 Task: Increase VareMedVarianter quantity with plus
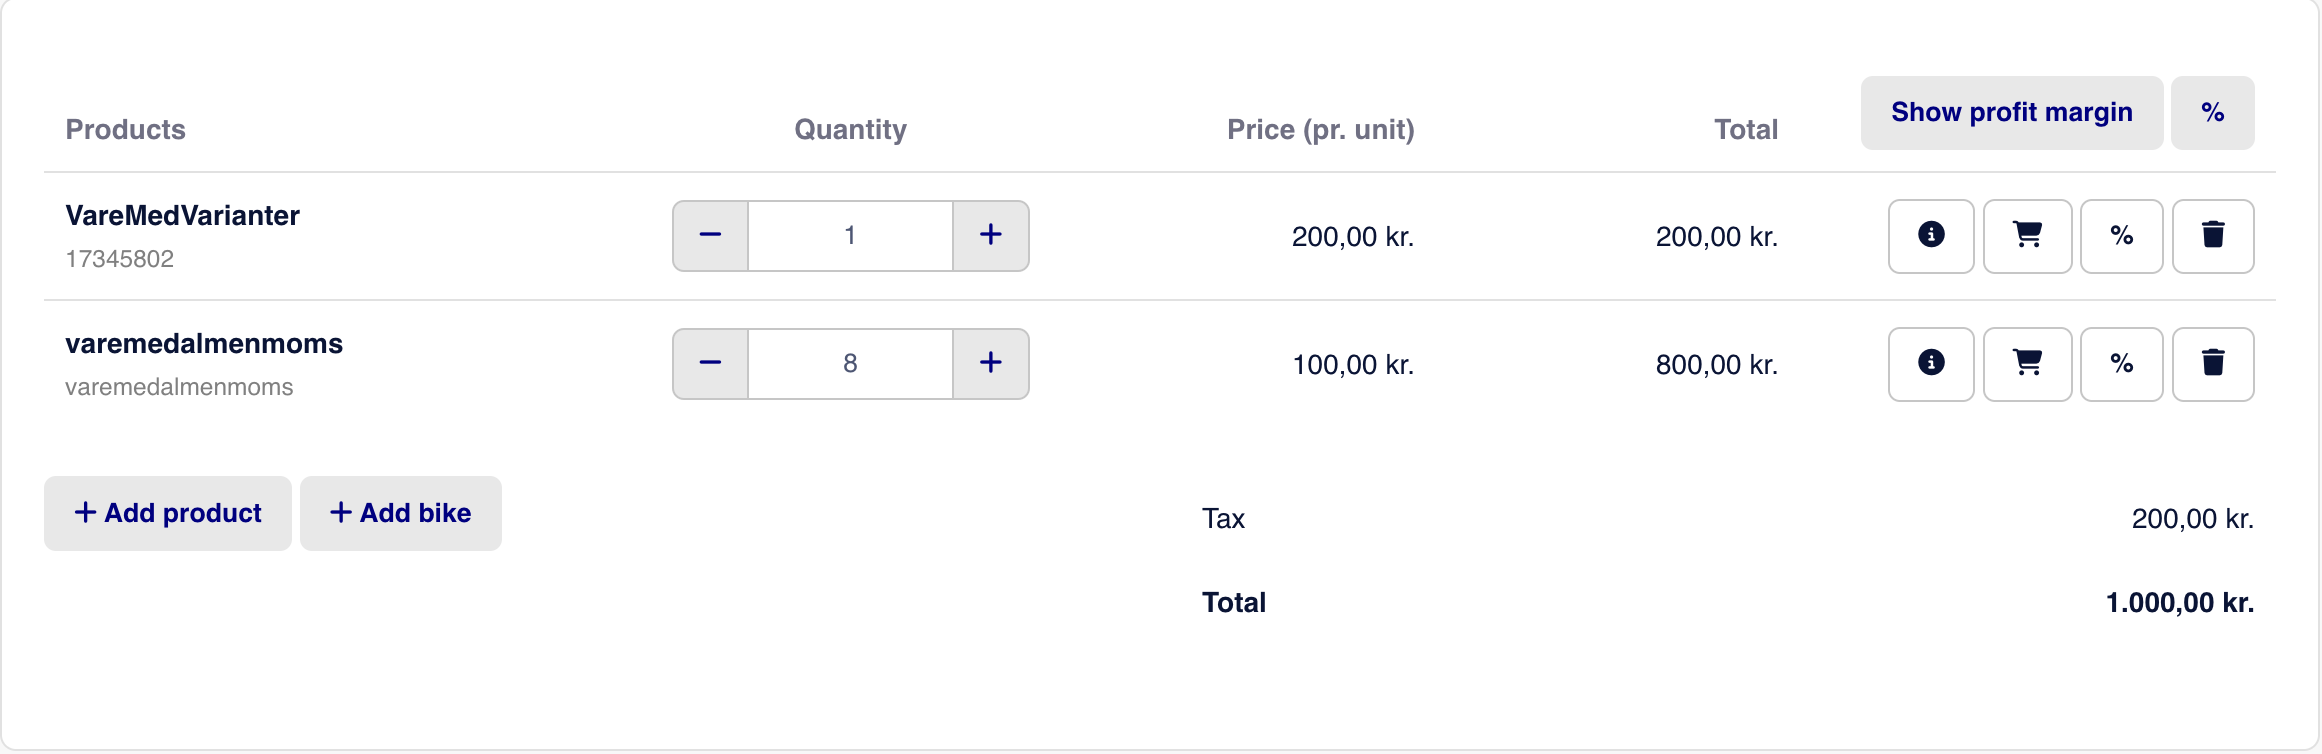pyautogui.click(x=991, y=236)
